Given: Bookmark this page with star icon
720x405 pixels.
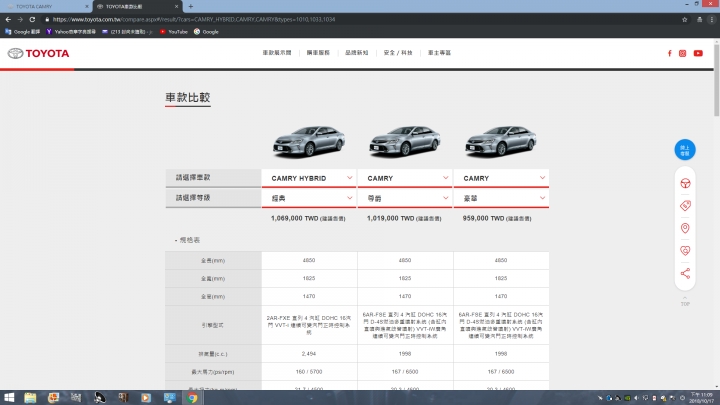Looking at the screenshot, I should point(684,19).
